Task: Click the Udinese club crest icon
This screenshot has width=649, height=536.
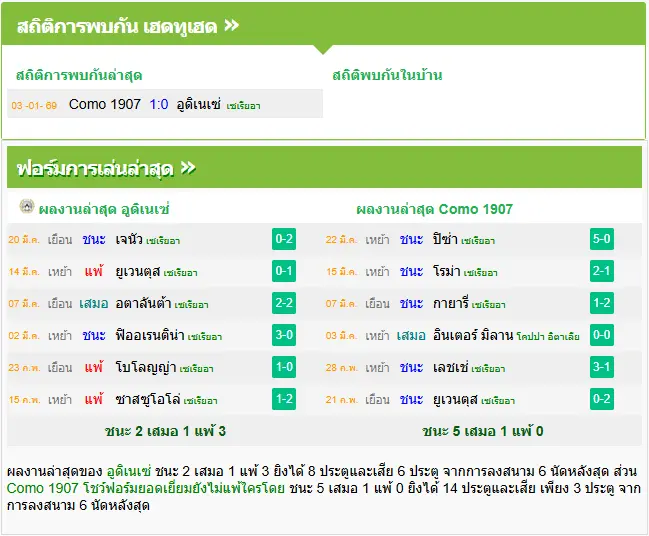Action: pyautogui.click(x=27, y=206)
